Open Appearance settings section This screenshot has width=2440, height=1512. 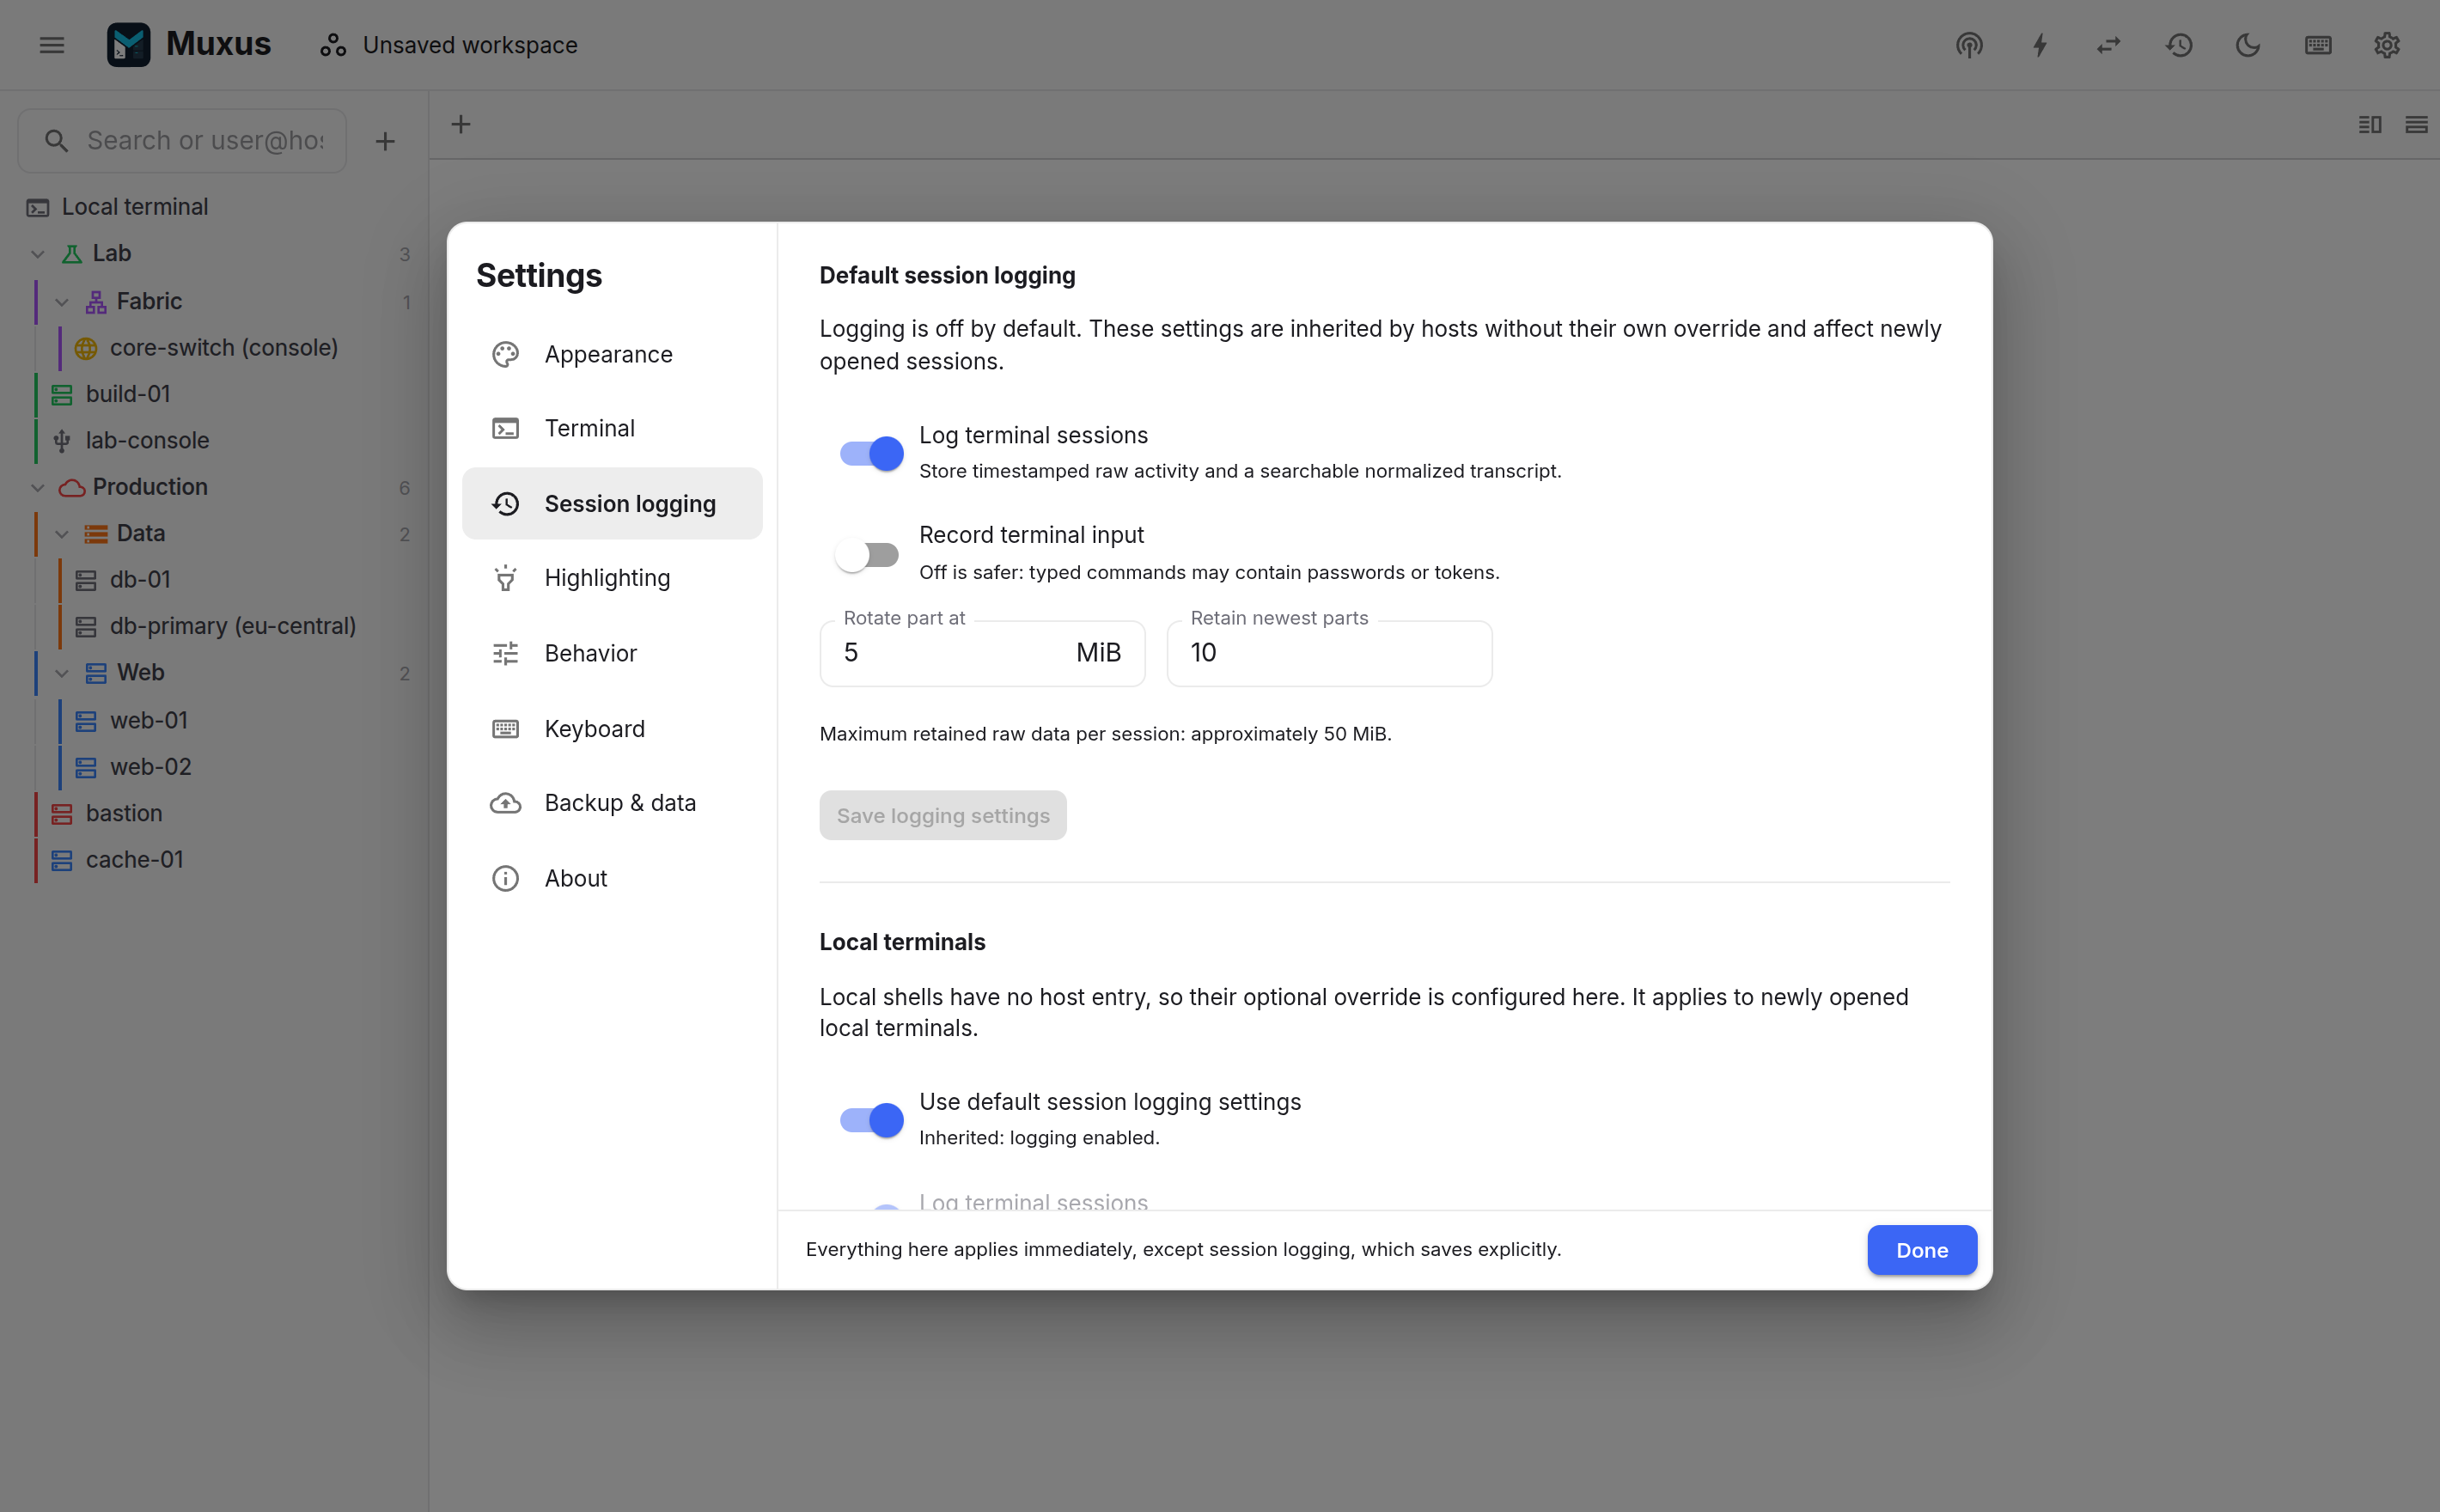(x=612, y=354)
